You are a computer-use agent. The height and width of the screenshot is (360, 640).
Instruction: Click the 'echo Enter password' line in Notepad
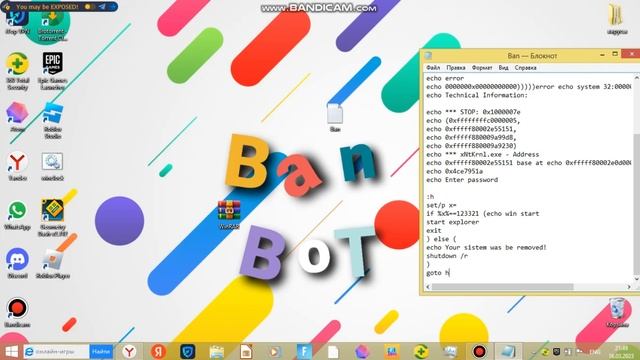click(462, 180)
